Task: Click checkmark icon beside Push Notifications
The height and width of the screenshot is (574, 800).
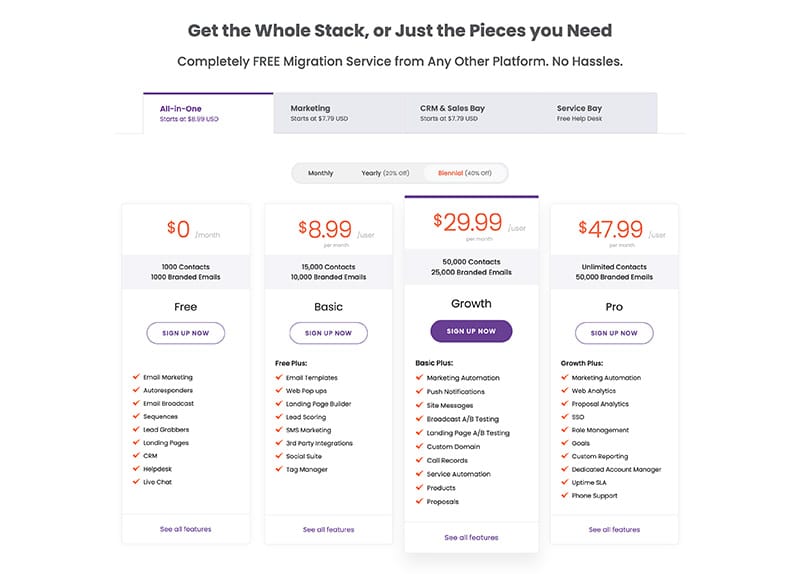Action: click(419, 391)
